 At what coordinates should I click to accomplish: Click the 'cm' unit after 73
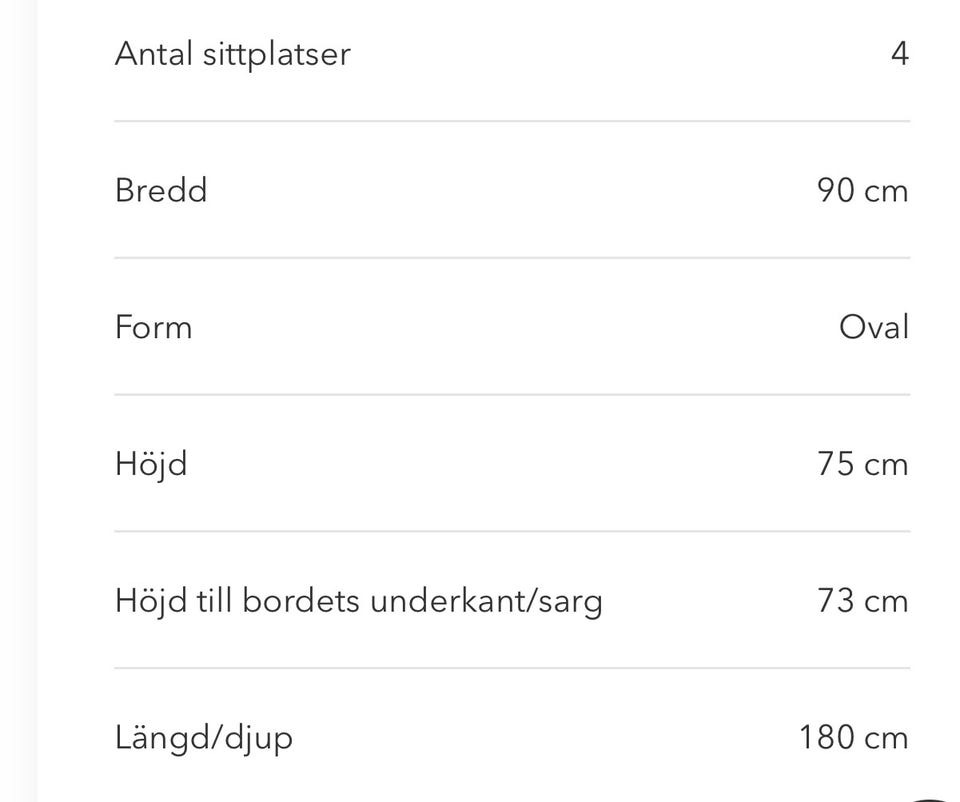[886, 601]
